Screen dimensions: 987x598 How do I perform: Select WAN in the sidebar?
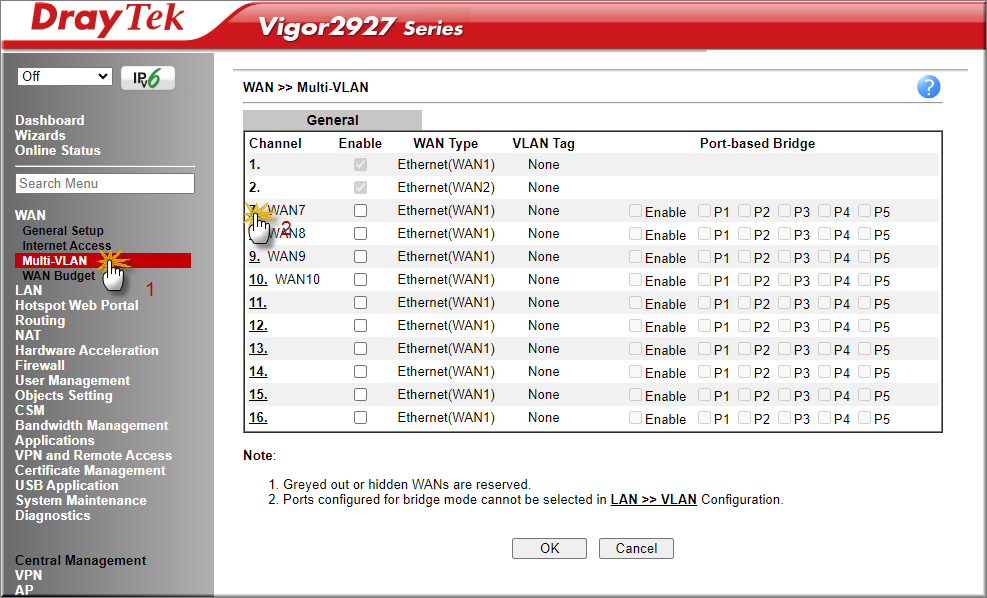click(30, 215)
